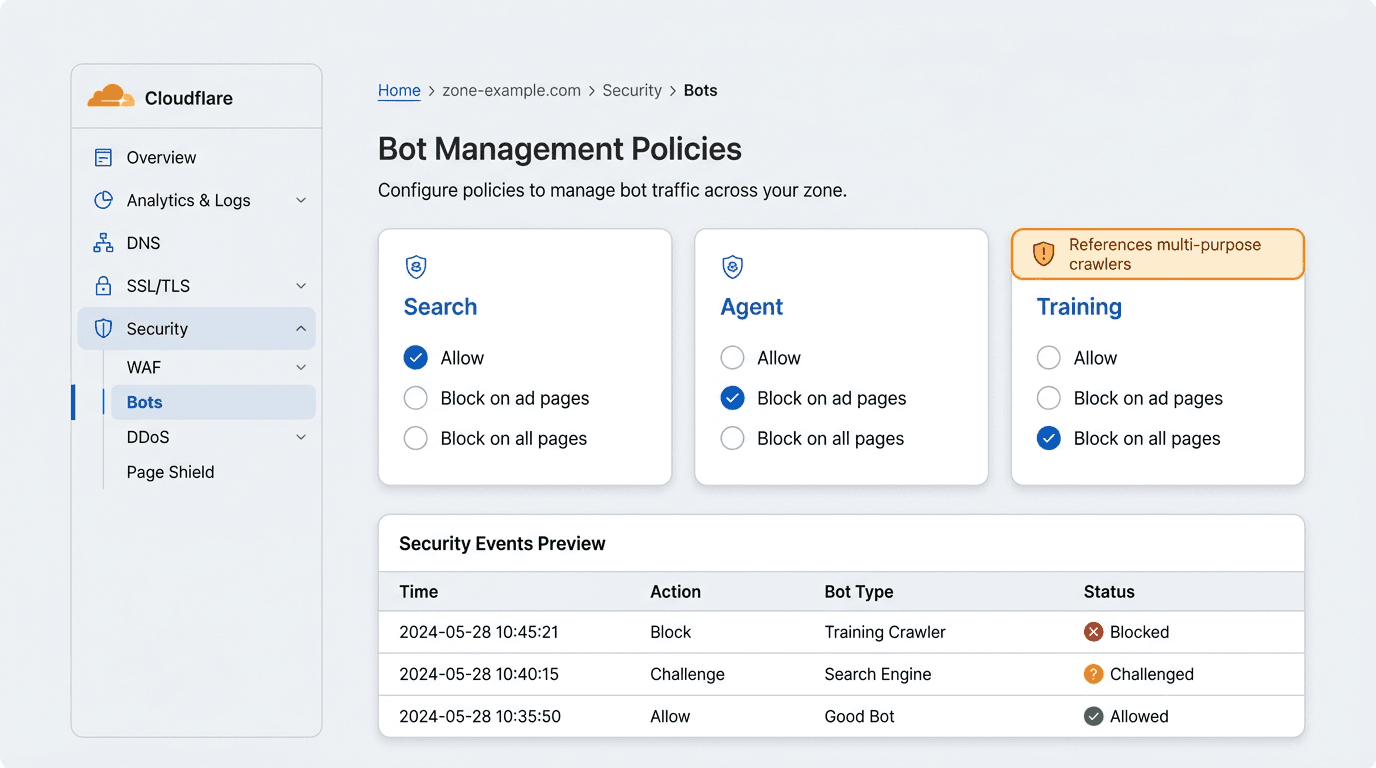
Task: Click the Good Bot cell
Action: (860, 716)
